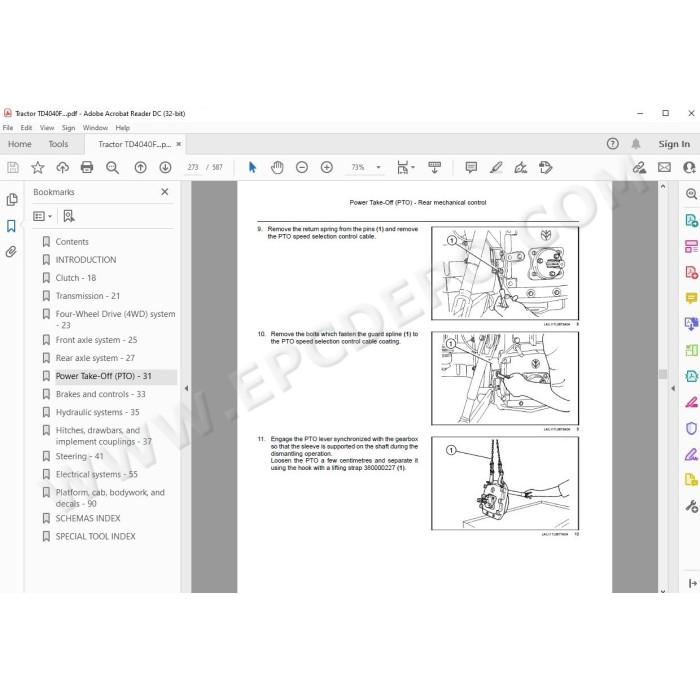Select Rear axle system - 27 bookmark

95,358
